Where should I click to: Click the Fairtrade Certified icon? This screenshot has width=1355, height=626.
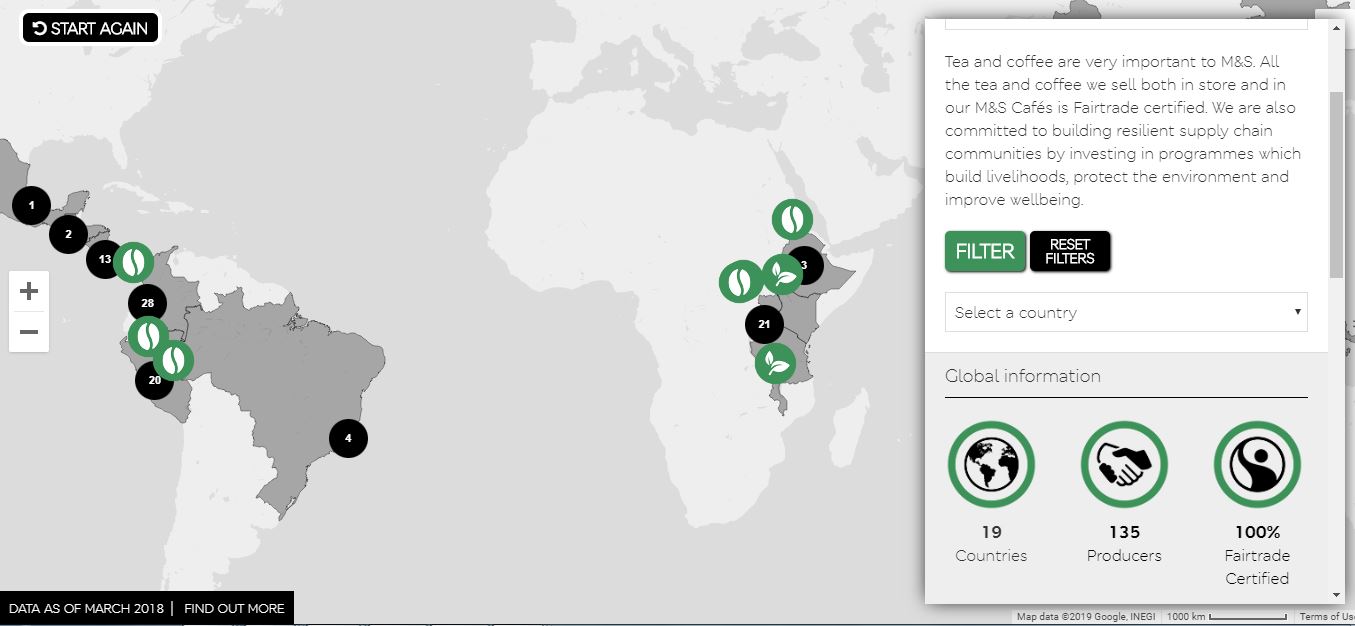click(x=1257, y=465)
